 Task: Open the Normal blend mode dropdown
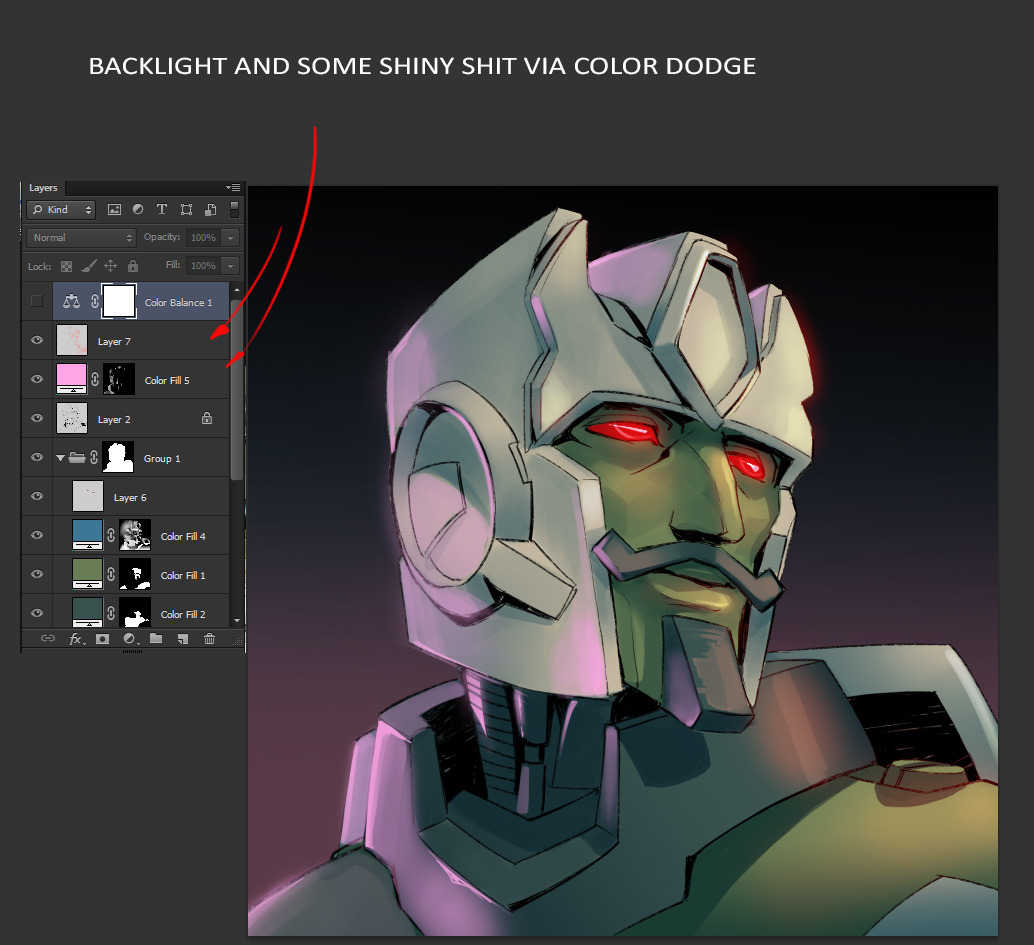[81, 237]
